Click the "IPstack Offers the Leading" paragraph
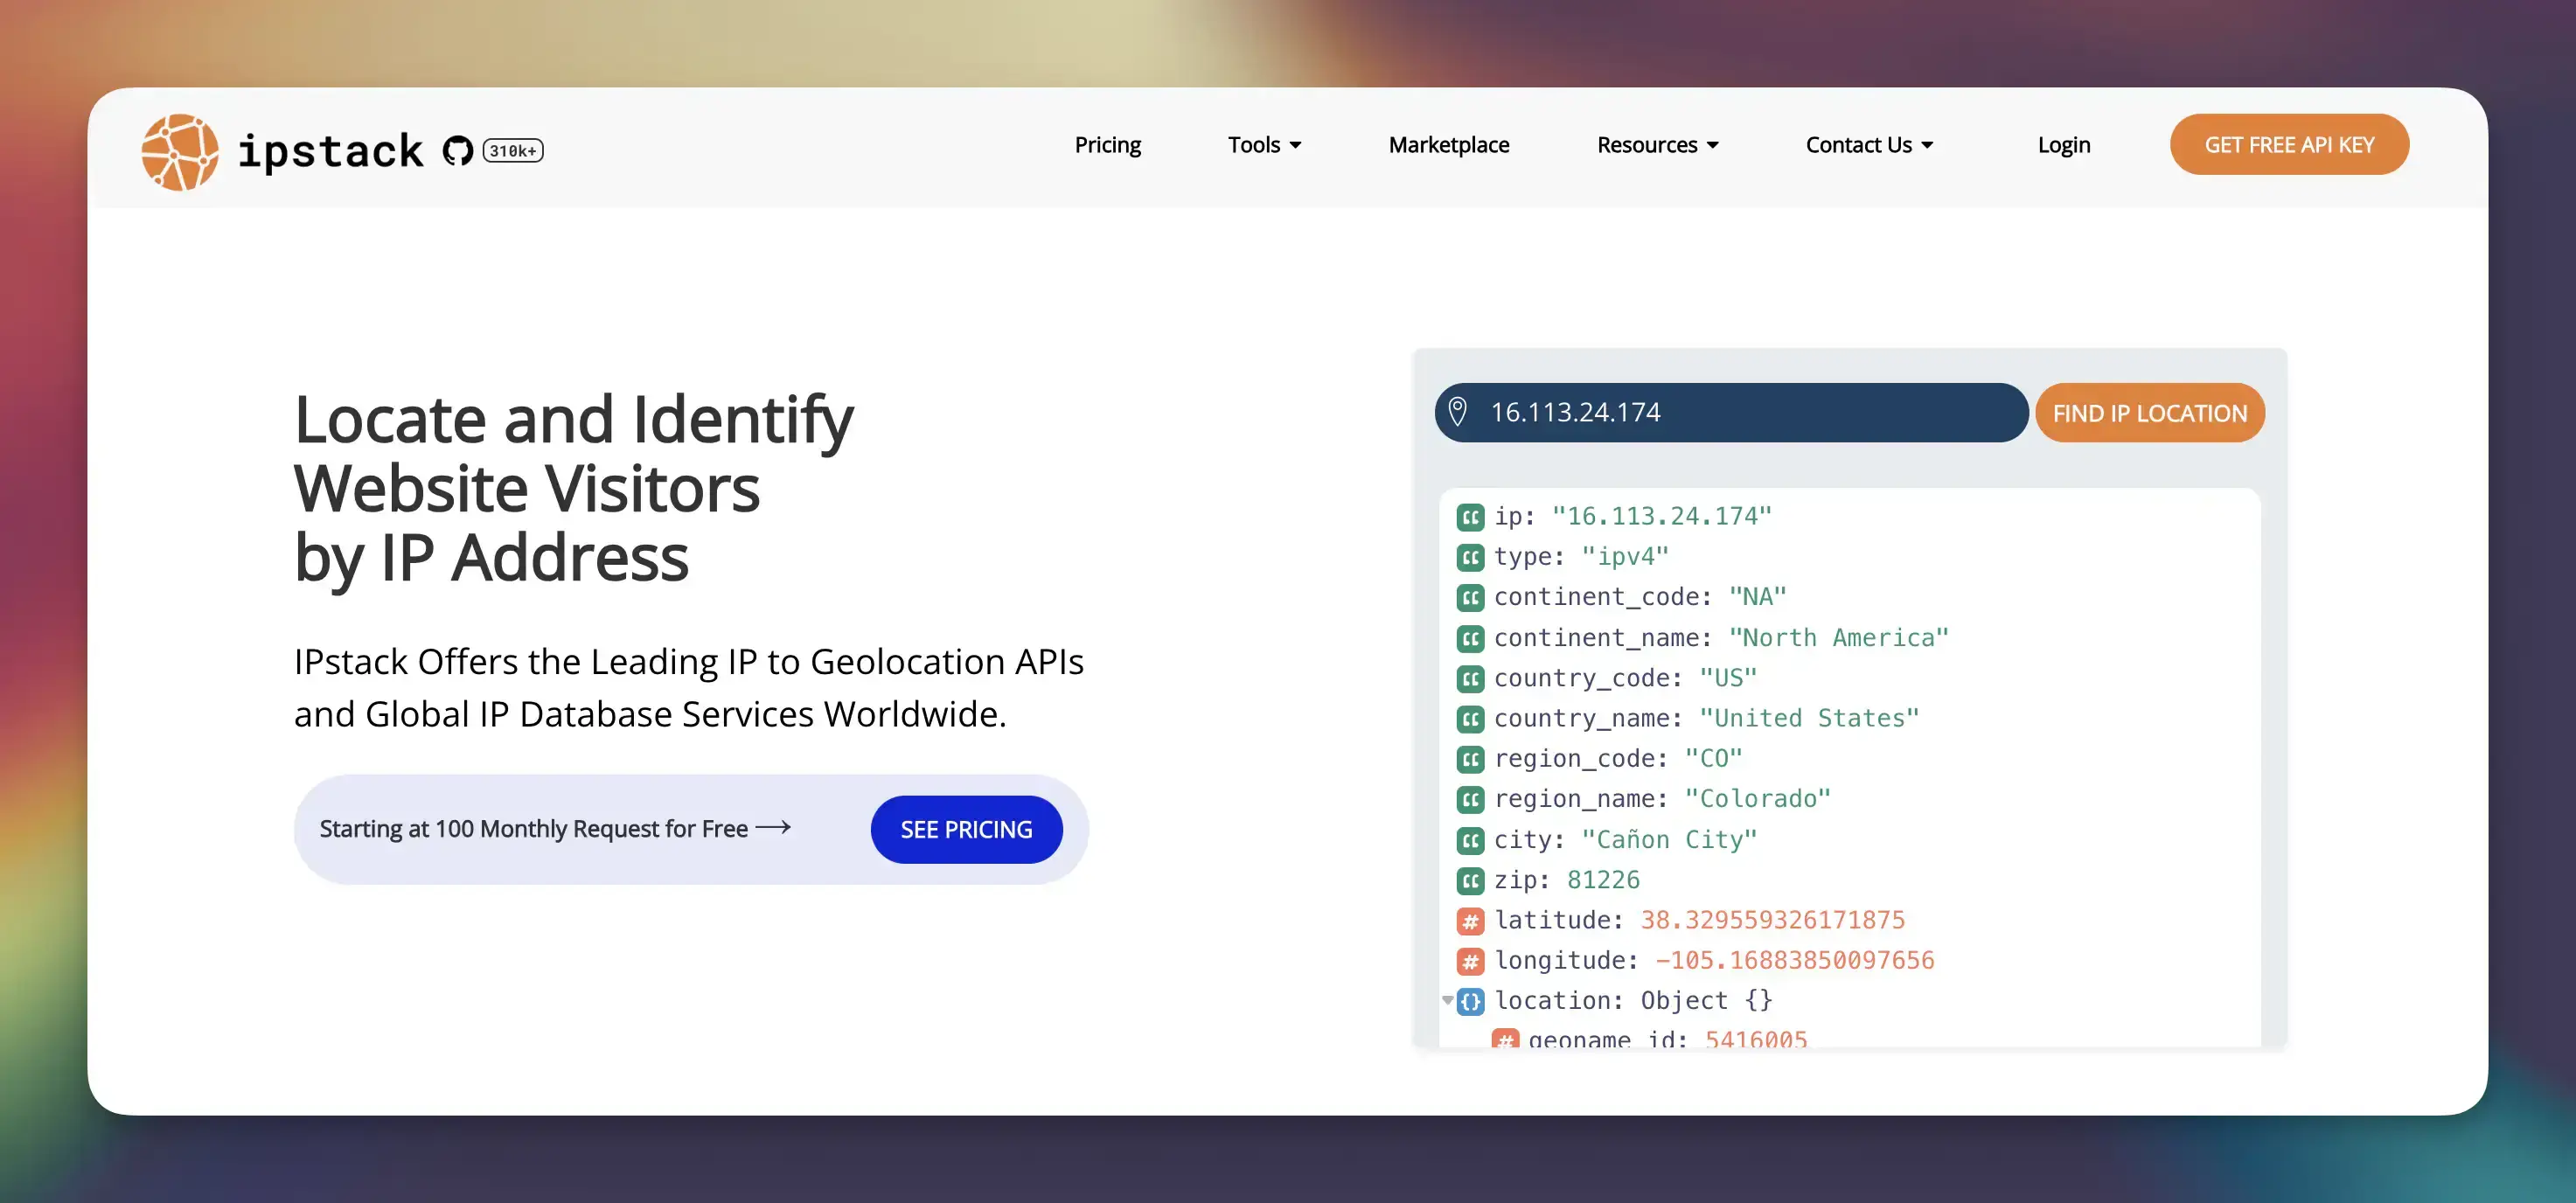Viewport: 2576px width, 1203px height. (688, 688)
